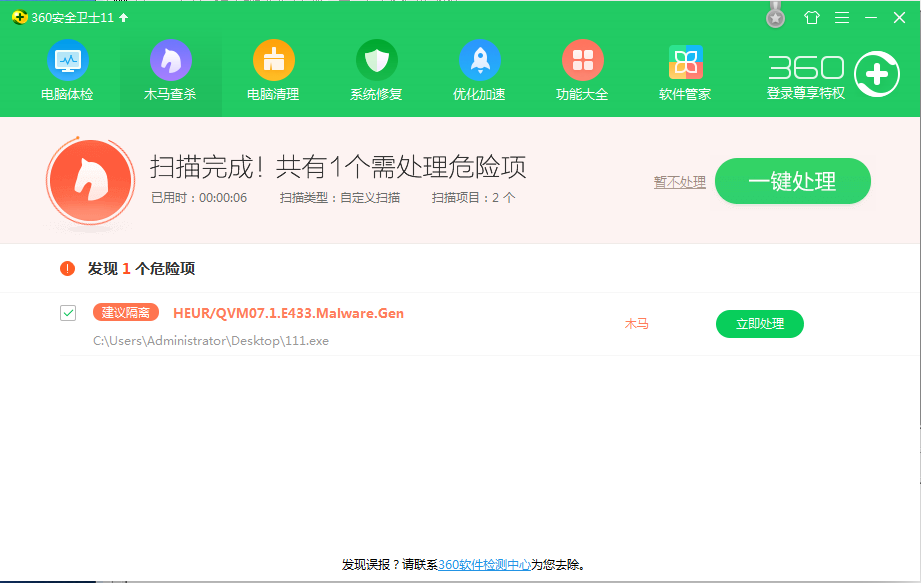Click the T-shirt skin icon
Screen dimensions: 921x583
click(811, 18)
